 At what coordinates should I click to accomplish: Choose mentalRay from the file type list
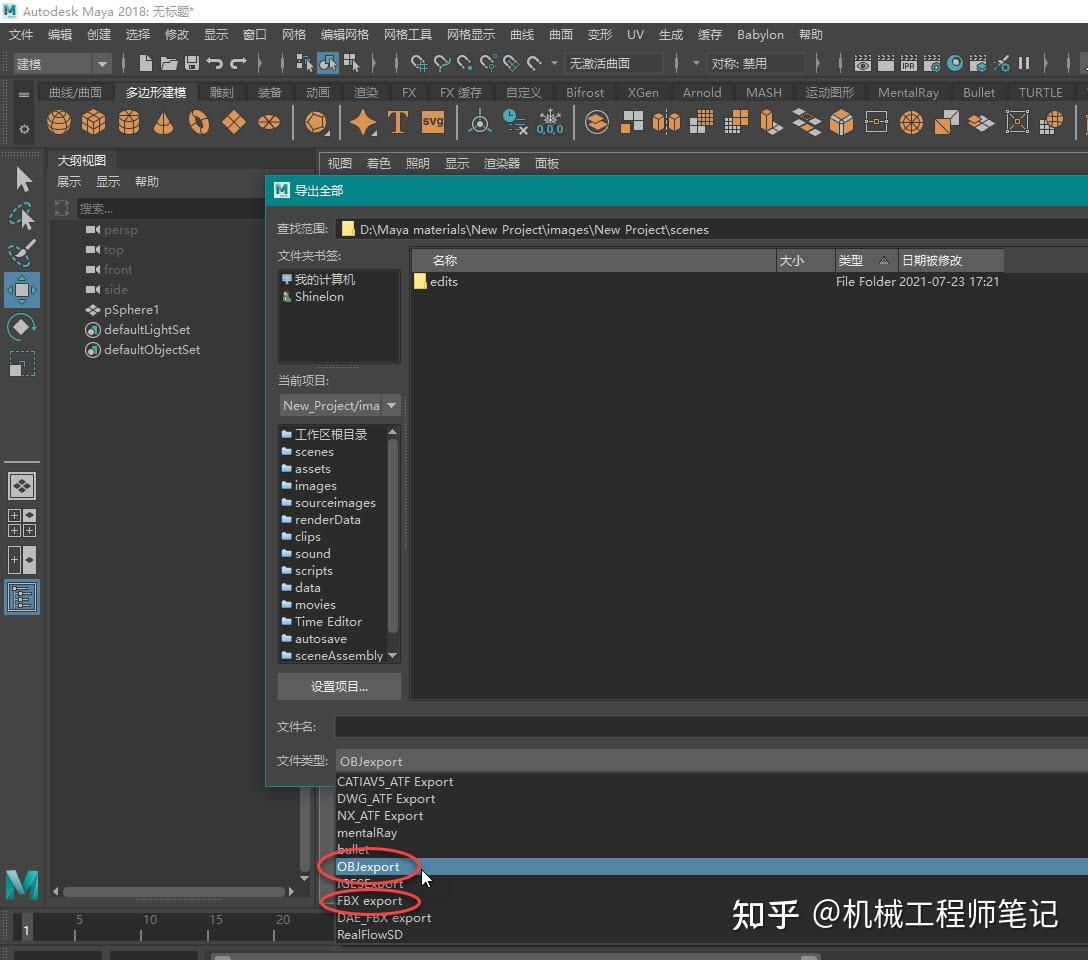[x=712, y=832]
